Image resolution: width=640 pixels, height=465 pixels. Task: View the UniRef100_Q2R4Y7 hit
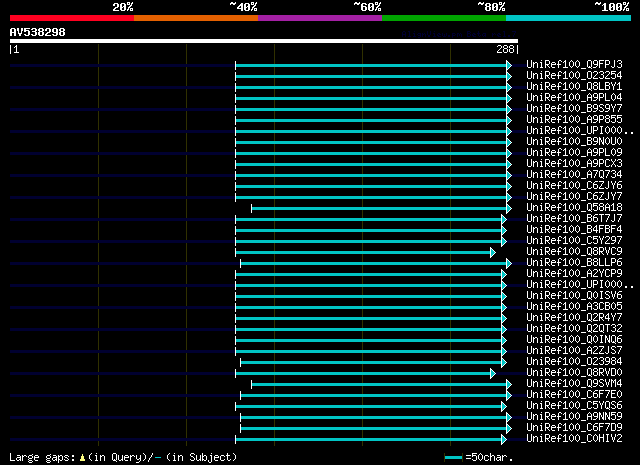[574, 317]
